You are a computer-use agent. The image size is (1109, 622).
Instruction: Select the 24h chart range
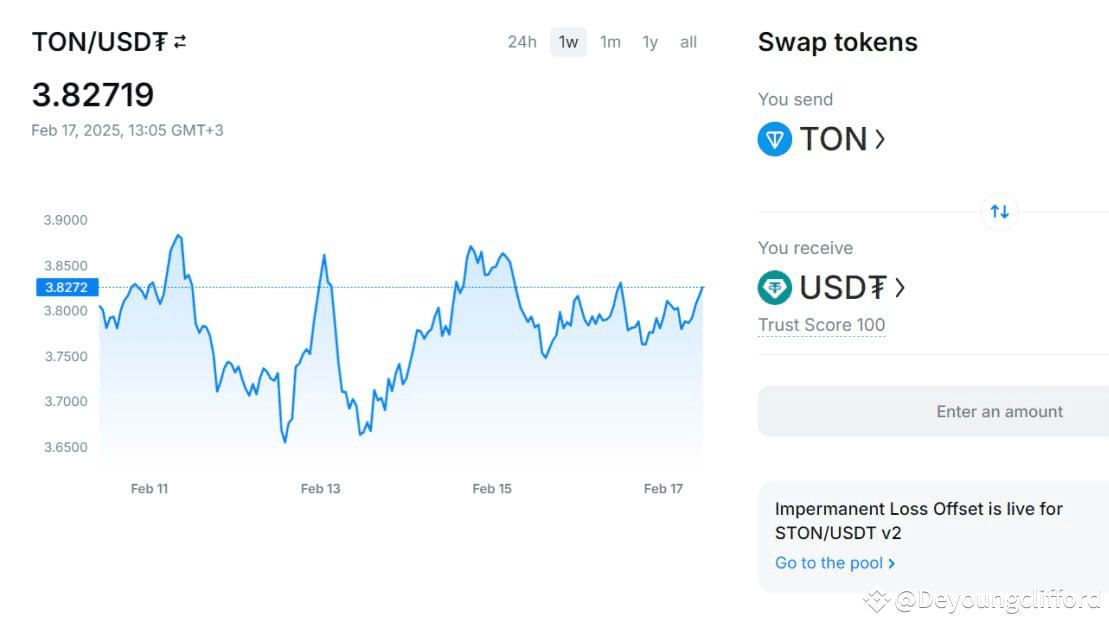click(x=522, y=42)
